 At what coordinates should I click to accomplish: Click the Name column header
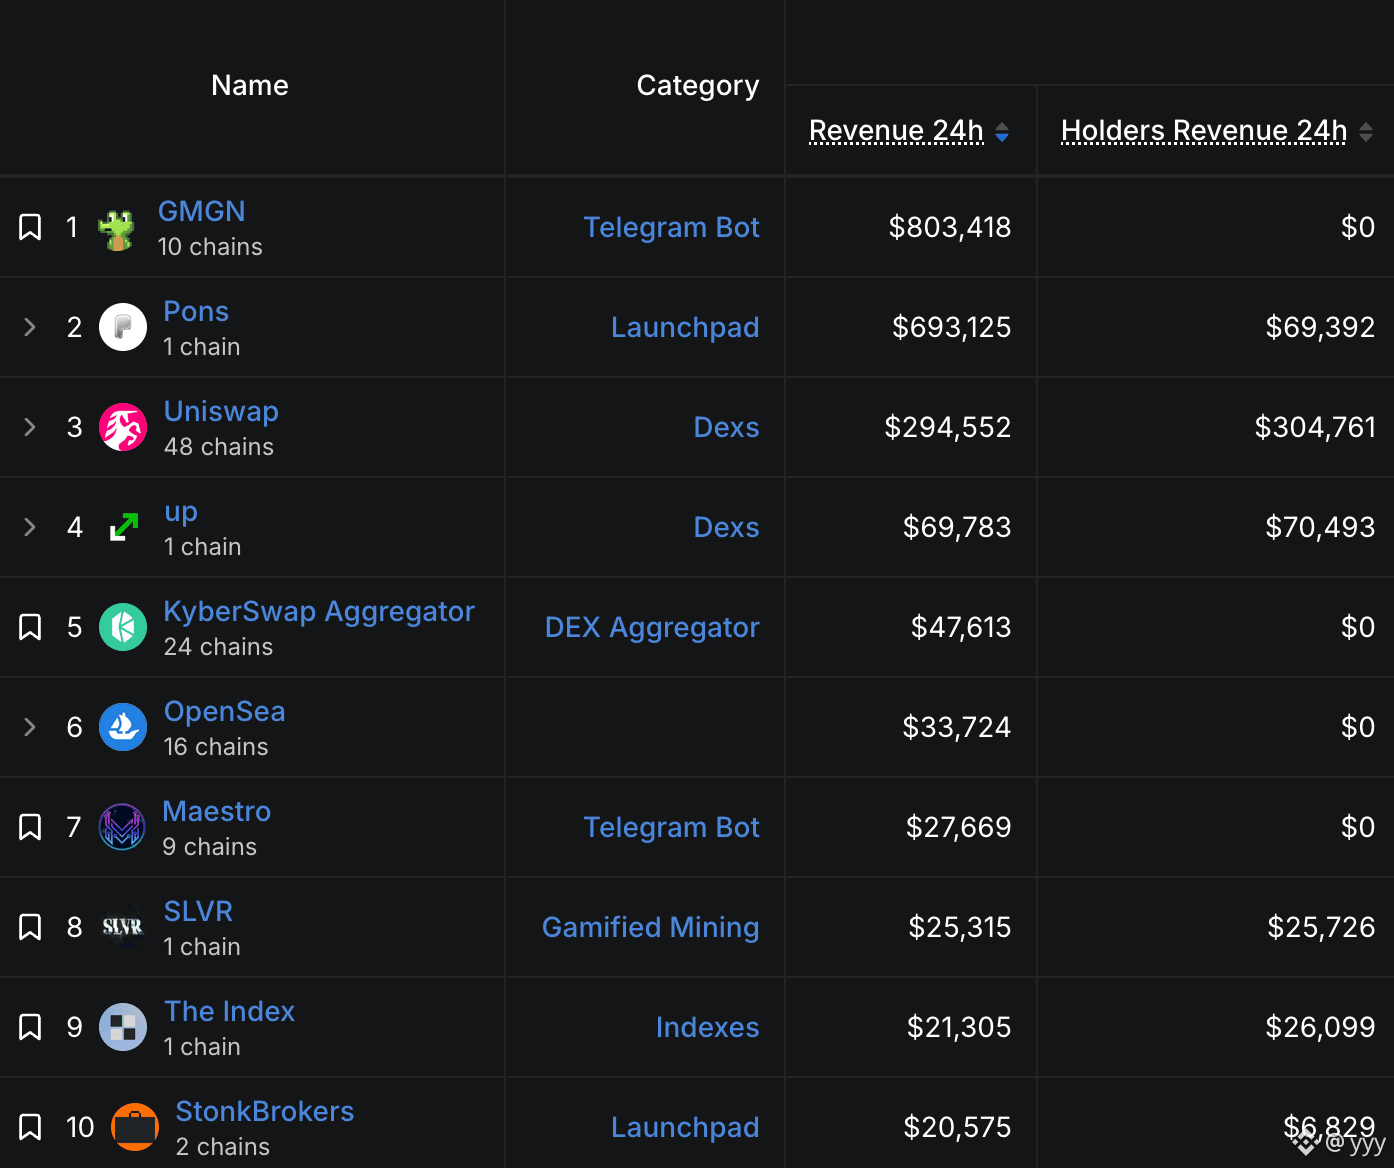point(250,85)
